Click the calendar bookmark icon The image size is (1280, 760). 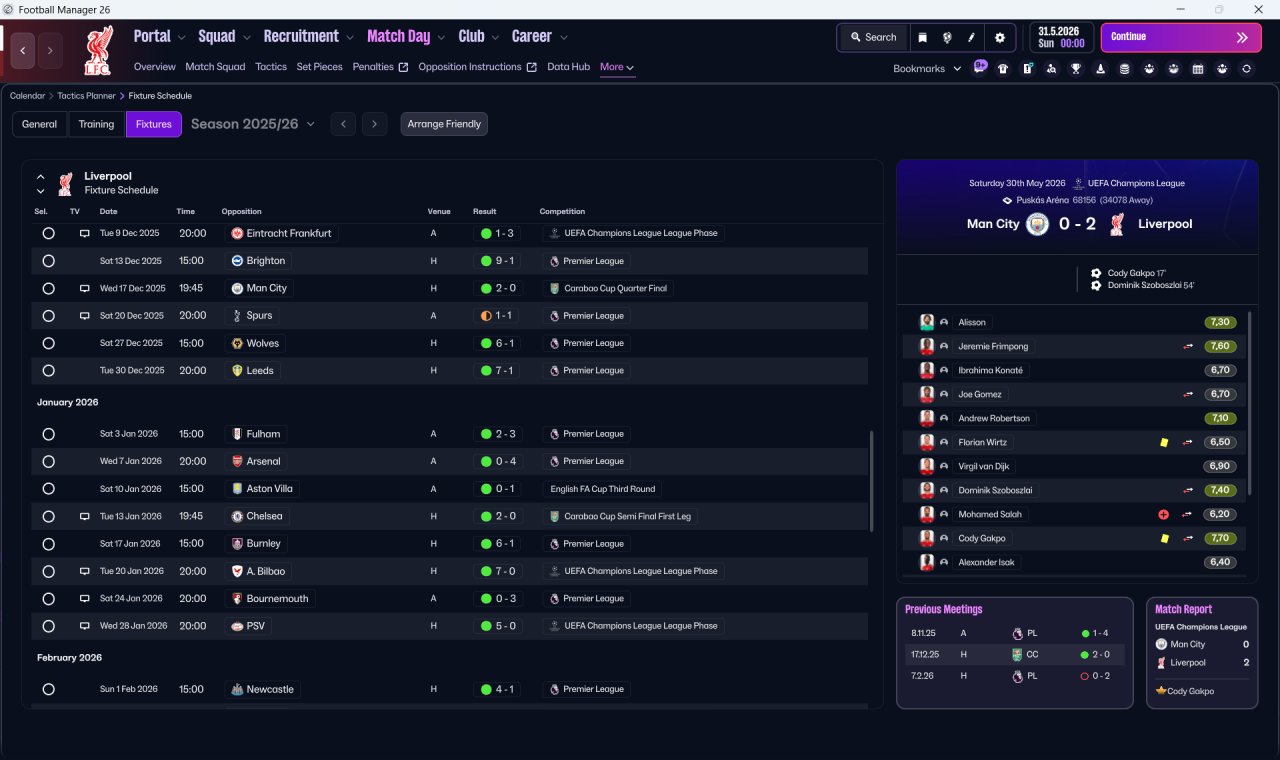pyautogui.click(x=1198, y=69)
